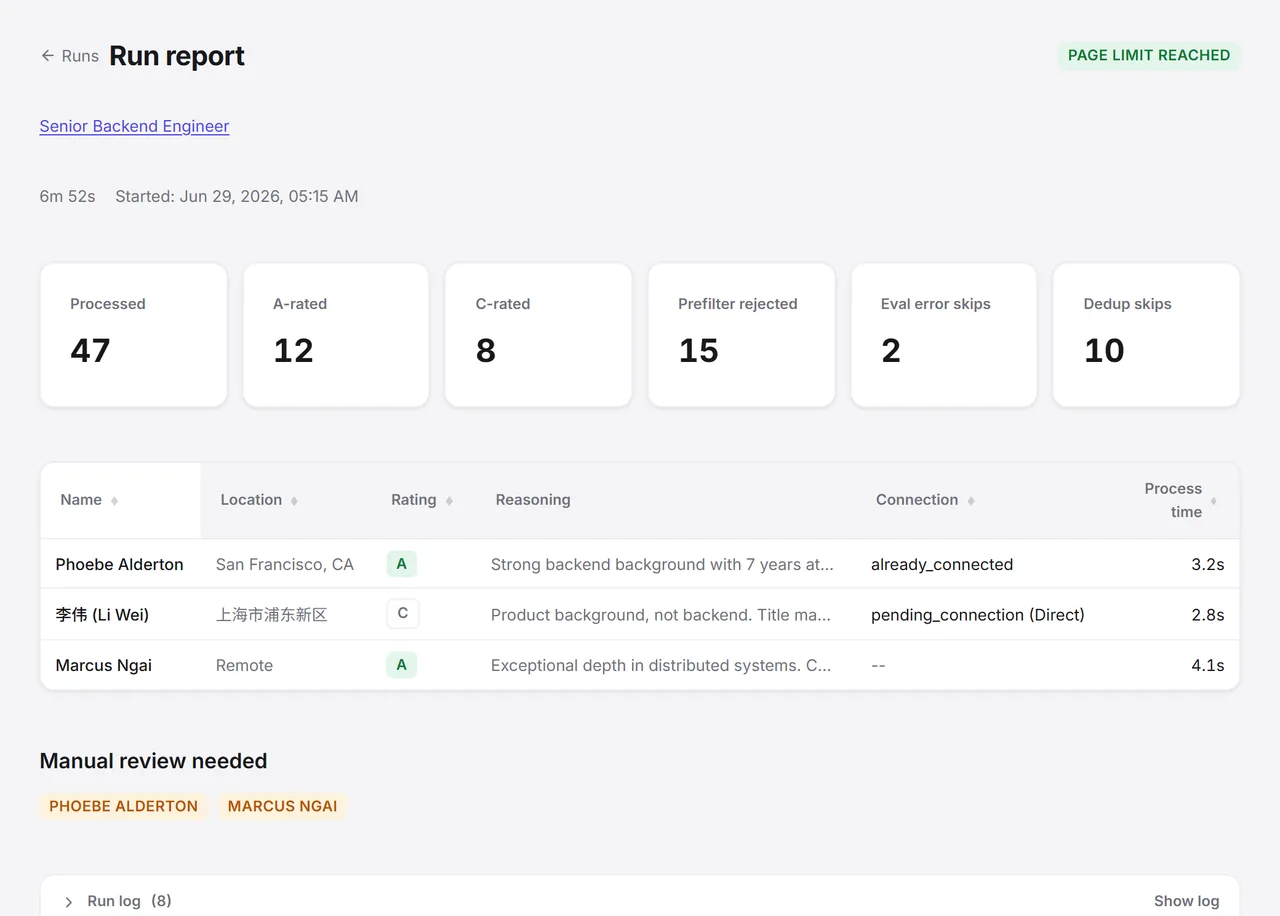The image size is (1280, 916).
Task: Click the 6m 52s duration text
Action: click(x=68, y=196)
